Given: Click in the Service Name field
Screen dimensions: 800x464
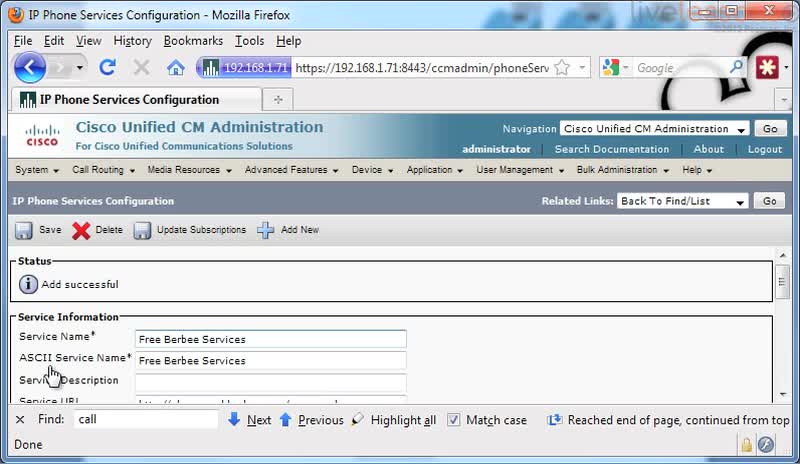Looking at the screenshot, I should [270, 339].
